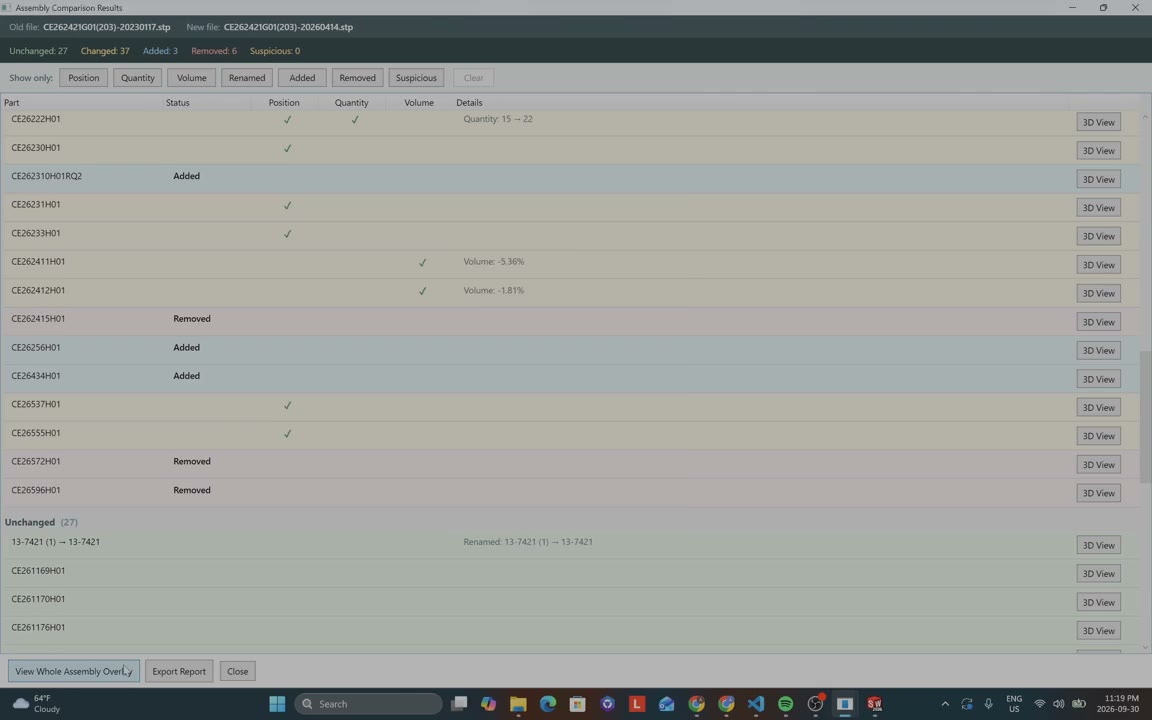Show only Removed parts

point(358,78)
